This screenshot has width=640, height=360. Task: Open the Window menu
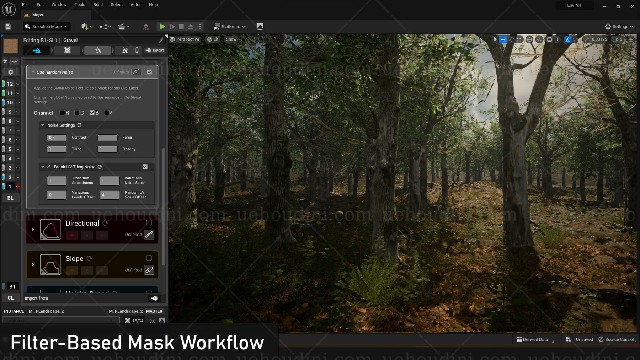(x=59, y=5)
